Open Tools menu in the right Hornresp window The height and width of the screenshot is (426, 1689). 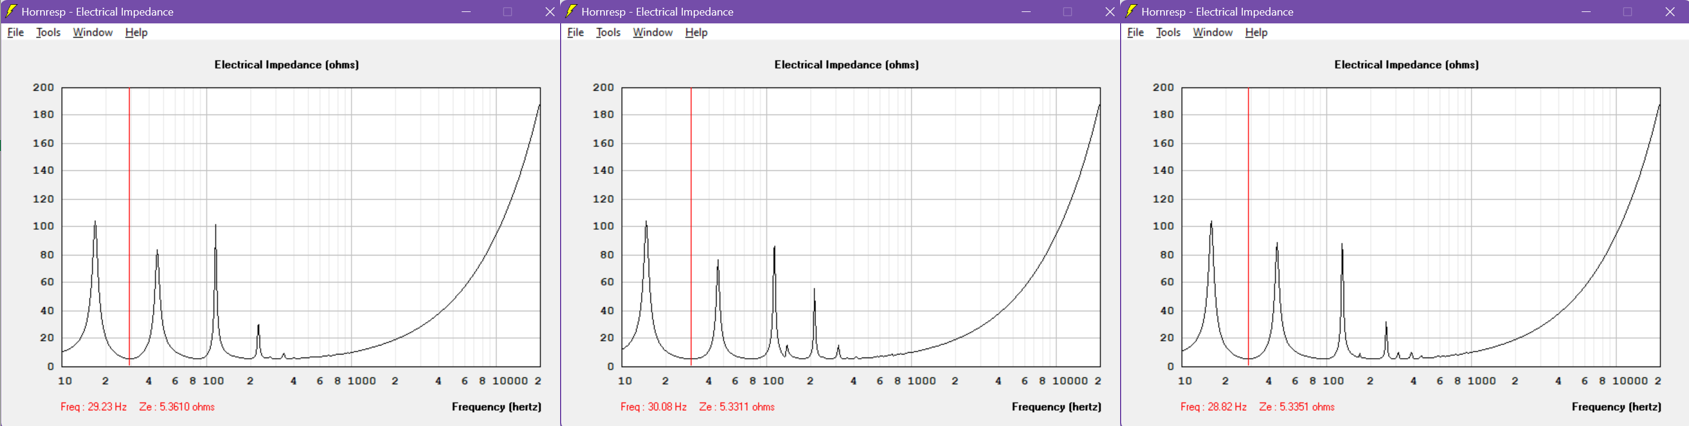click(x=1168, y=33)
